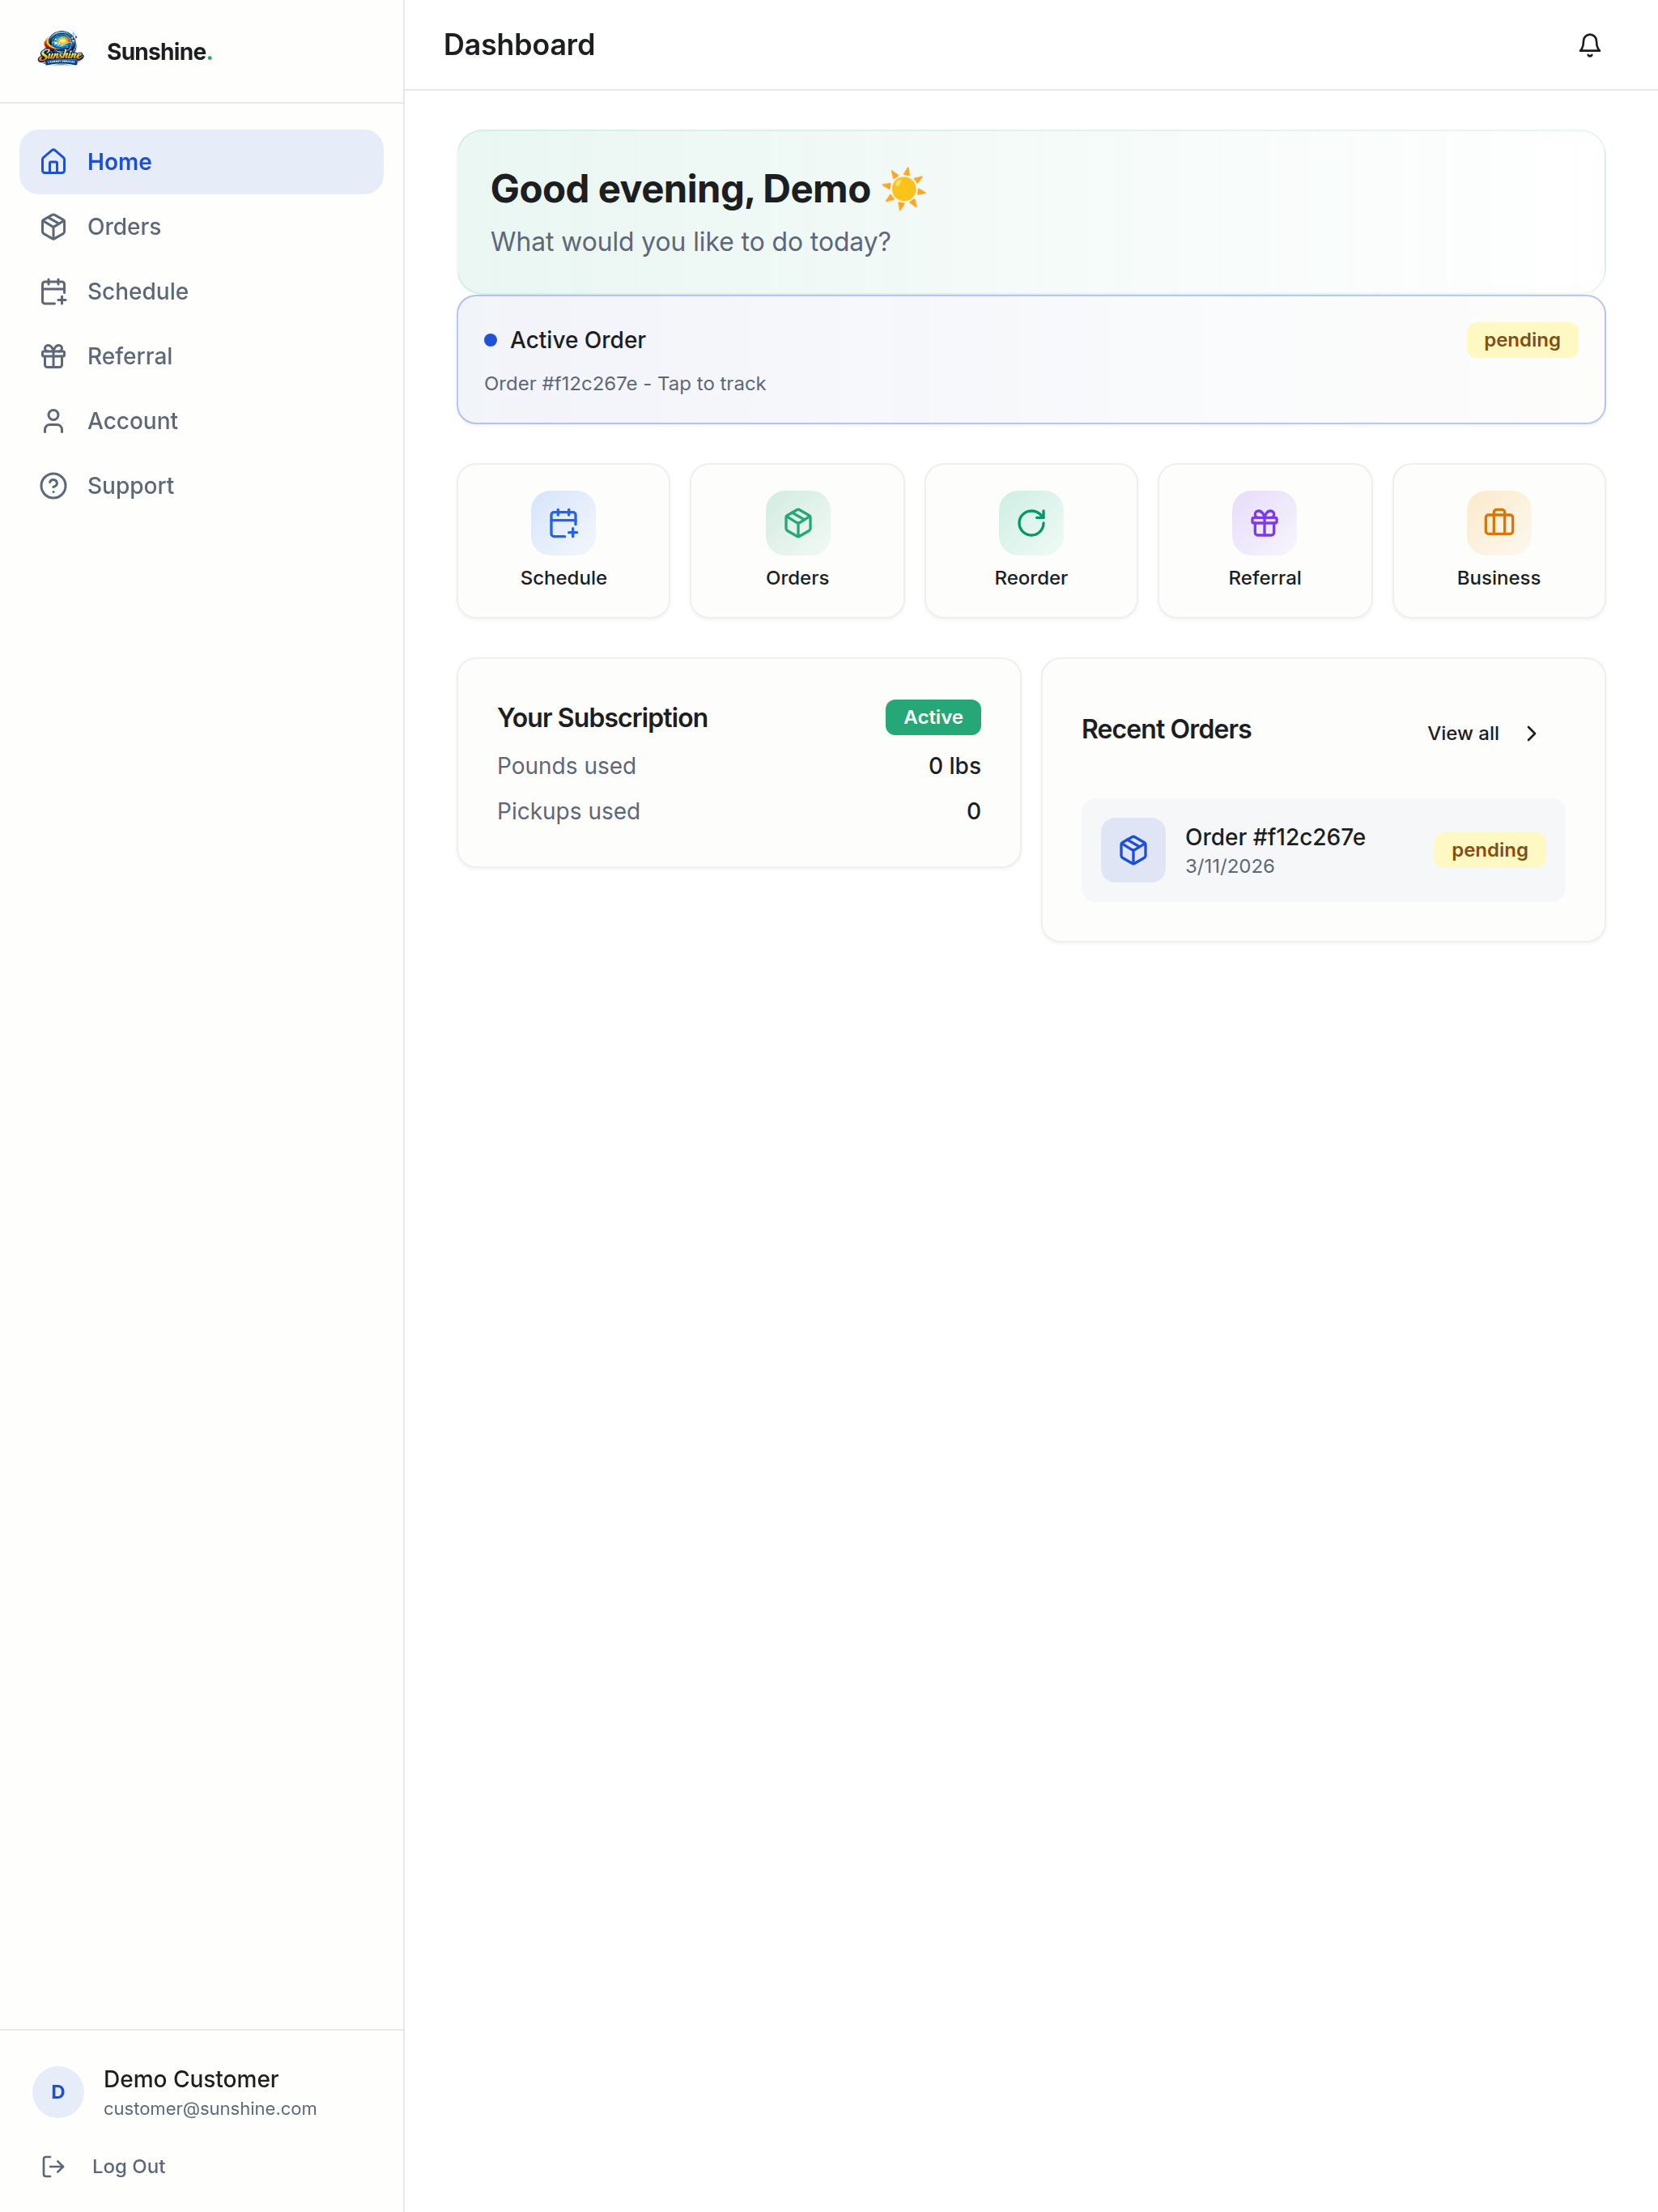Click the pending badge on Active Order
The height and width of the screenshot is (2212, 1658).
(1521, 340)
